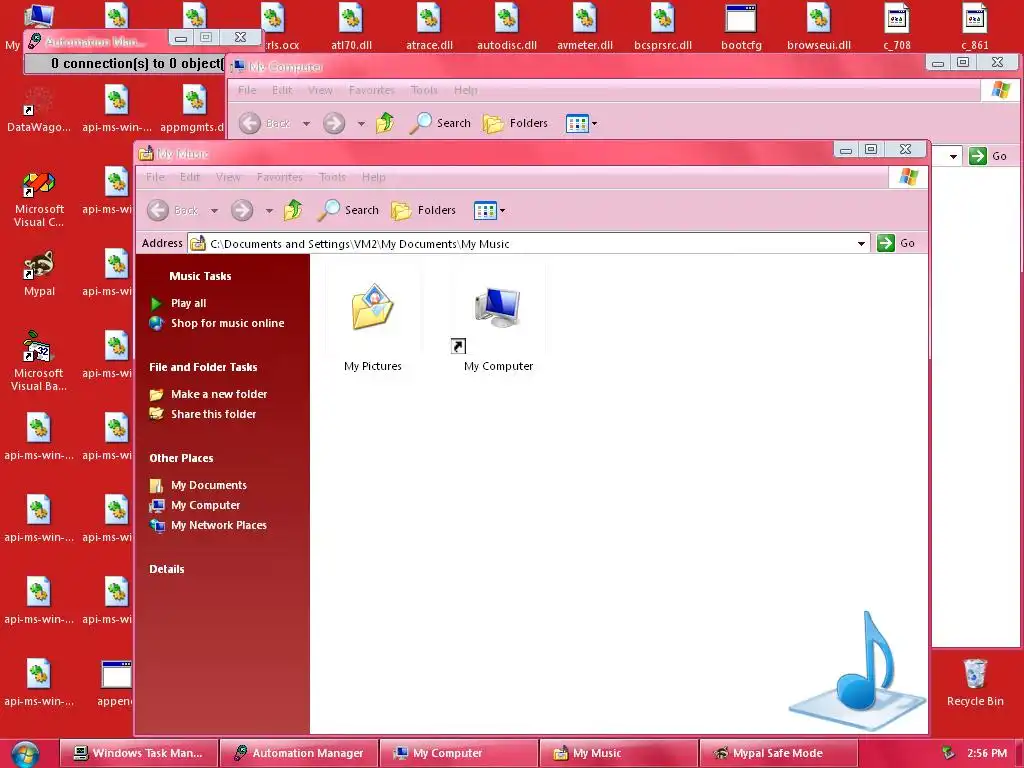The width and height of the screenshot is (1024, 768).
Task: Click Go button in My Computer window
Action: (988, 156)
